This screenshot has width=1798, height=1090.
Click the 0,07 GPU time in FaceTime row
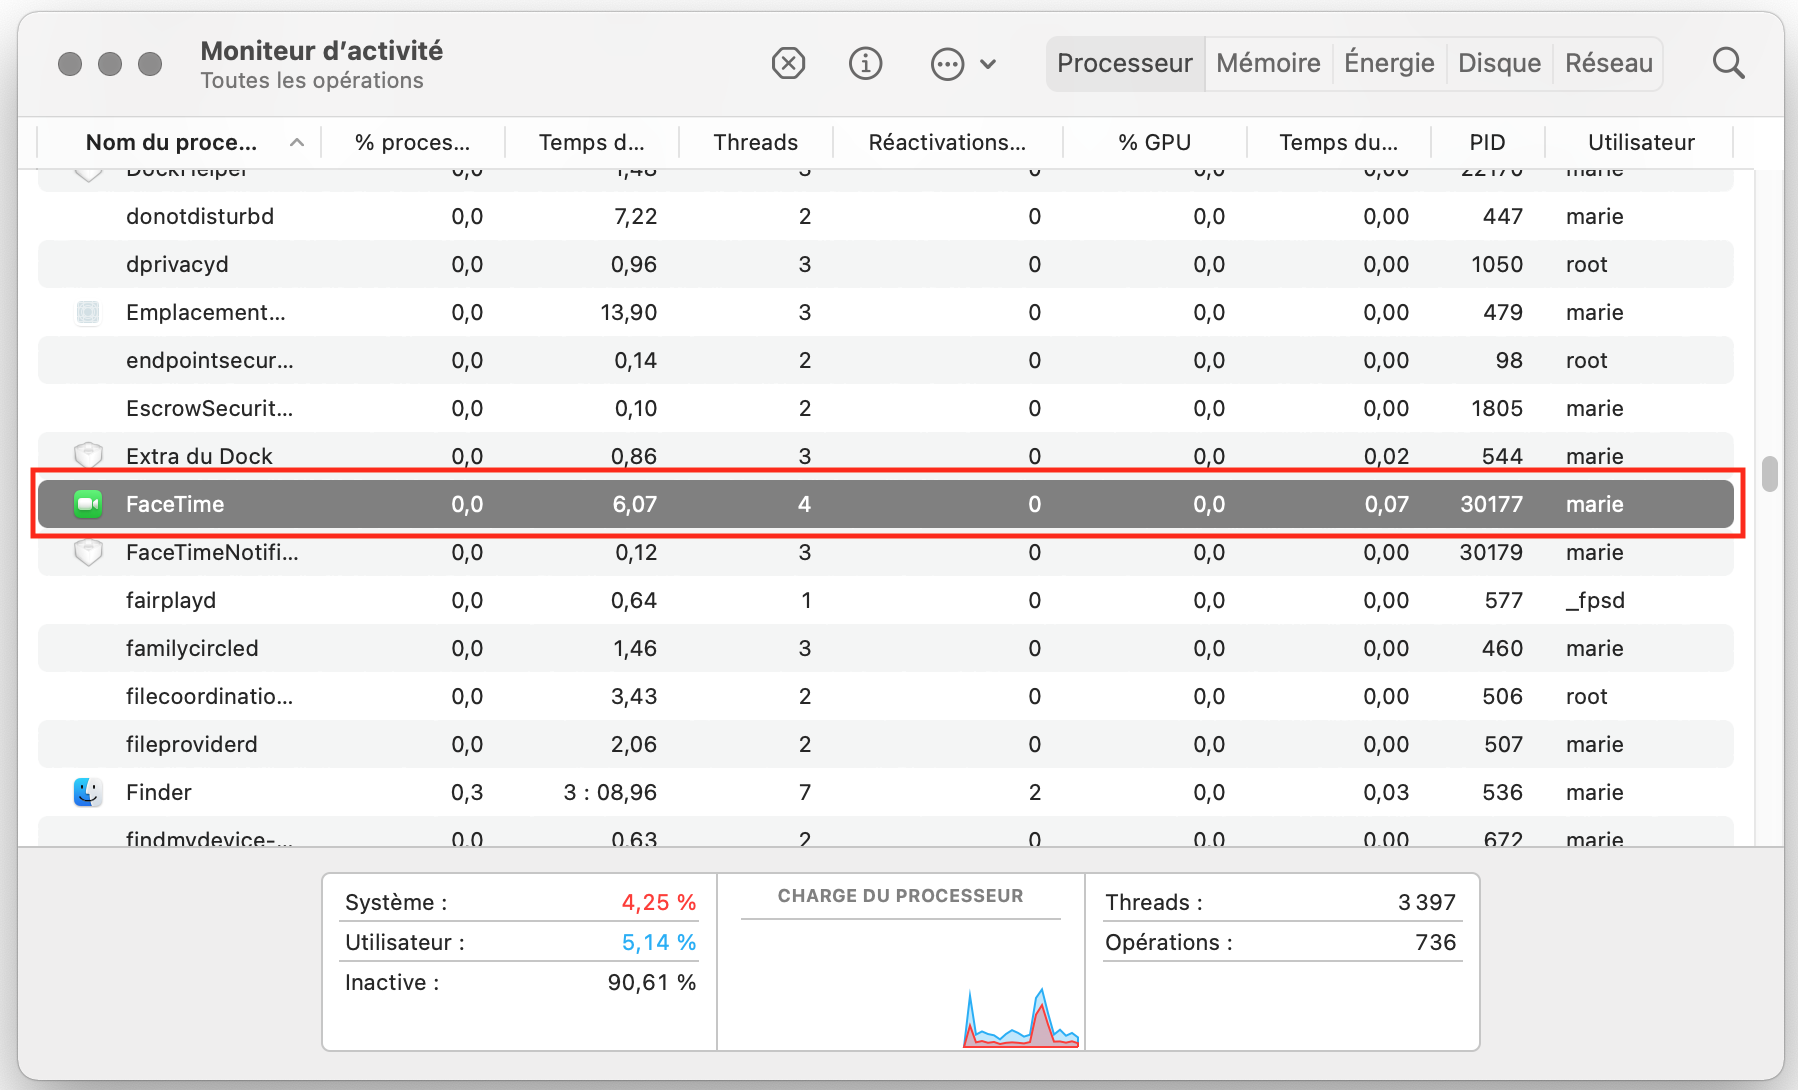click(1386, 504)
